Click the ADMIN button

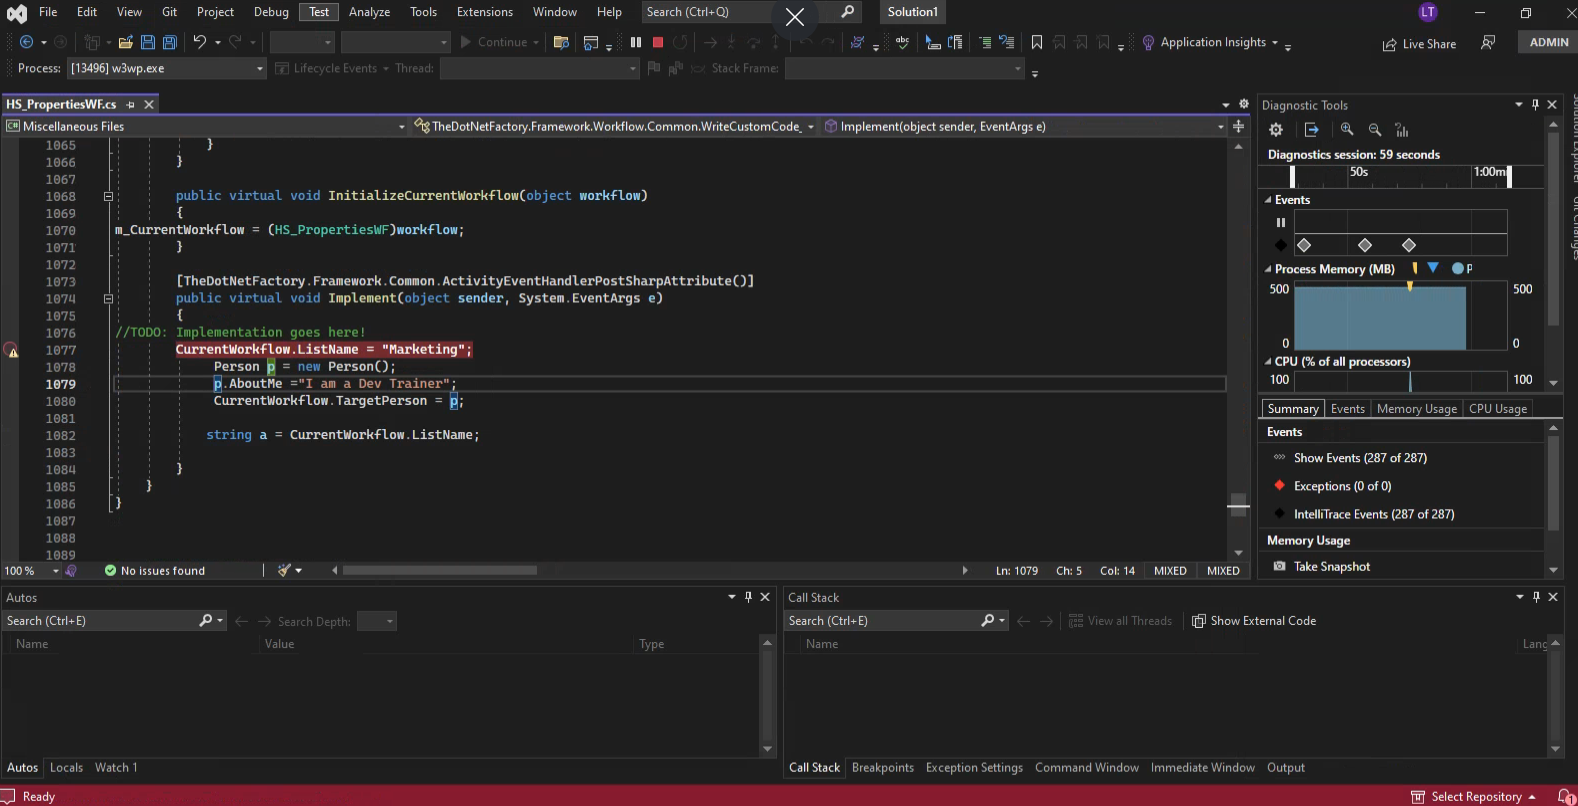1548,42
